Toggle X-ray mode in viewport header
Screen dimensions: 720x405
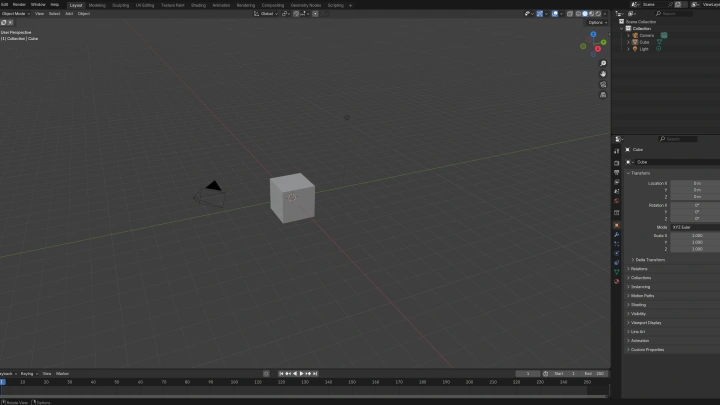[x=570, y=14]
